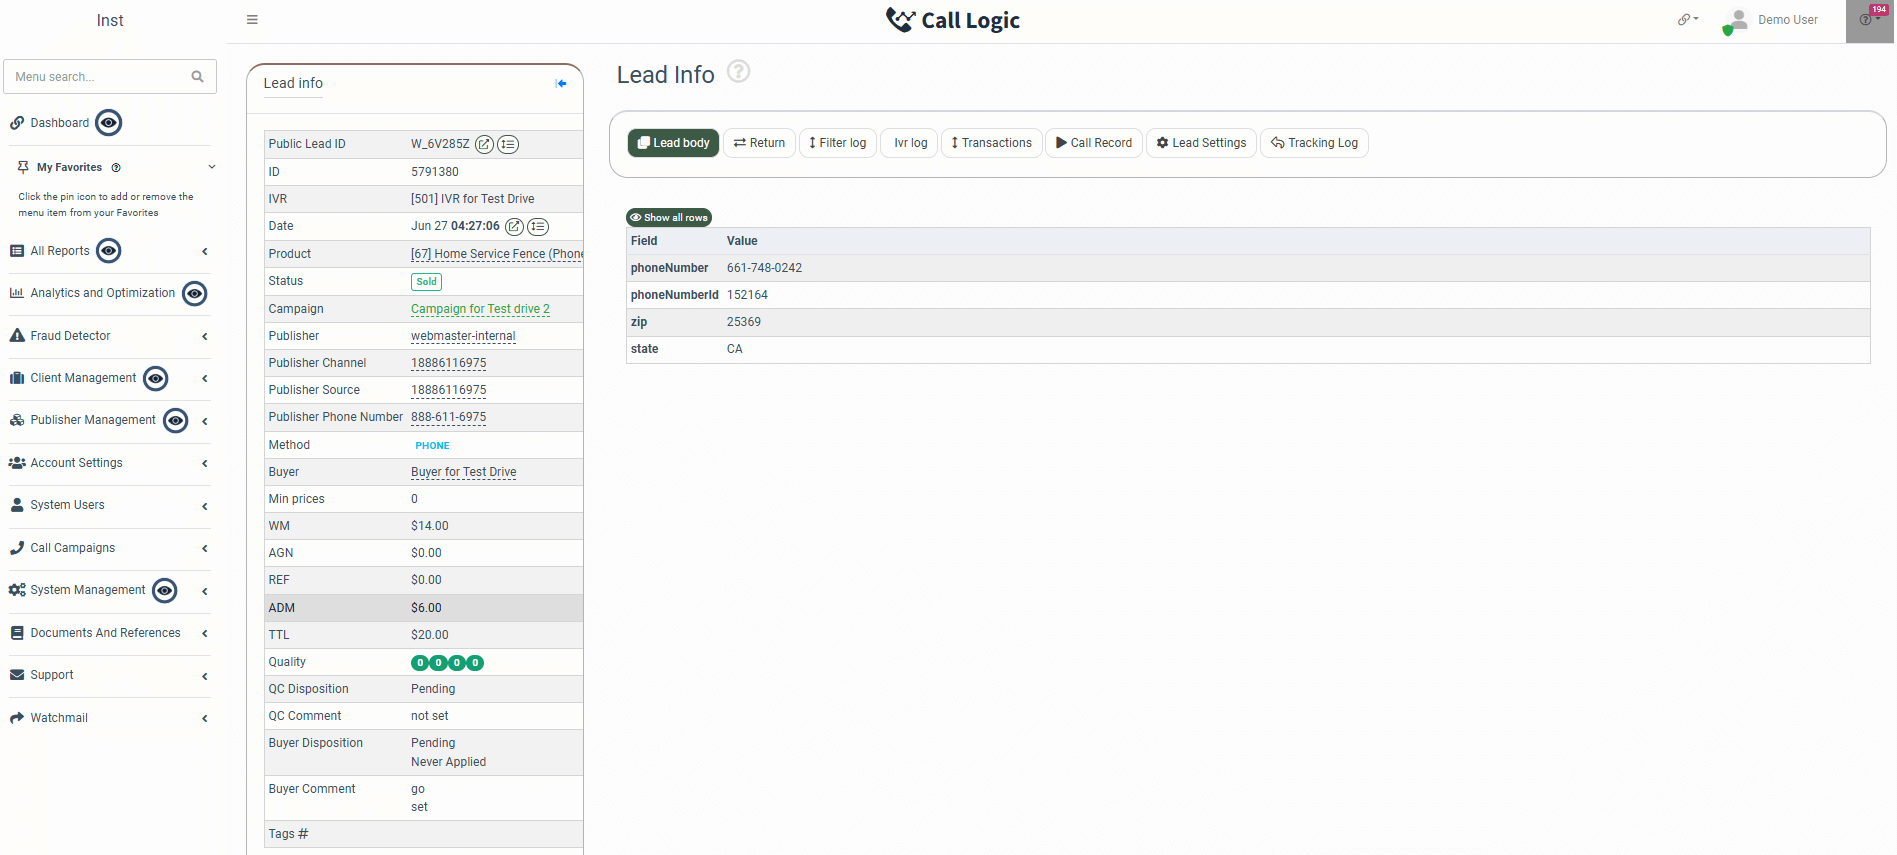Open the Return tab
This screenshot has width=1897, height=855.
pyautogui.click(x=759, y=143)
